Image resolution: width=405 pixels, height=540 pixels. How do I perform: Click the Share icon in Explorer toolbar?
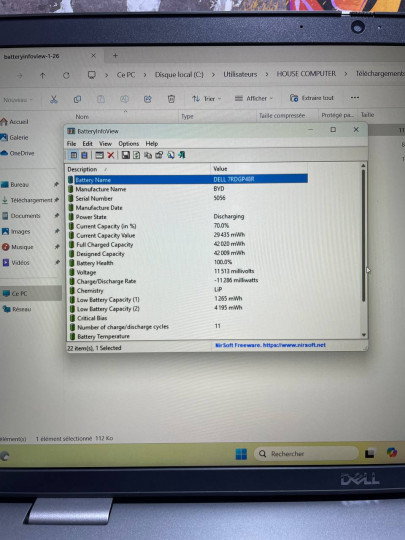pos(148,99)
